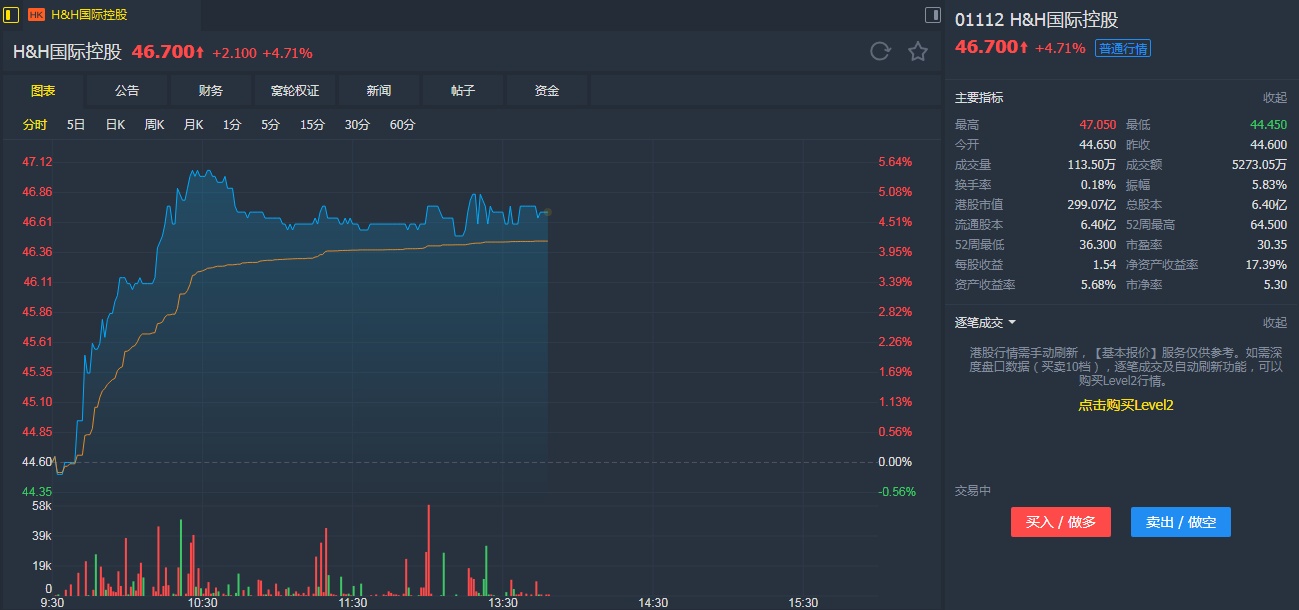This screenshot has height=610, width=1299.
Task: Toggle the right panel layout icon
Action: (x=932, y=15)
